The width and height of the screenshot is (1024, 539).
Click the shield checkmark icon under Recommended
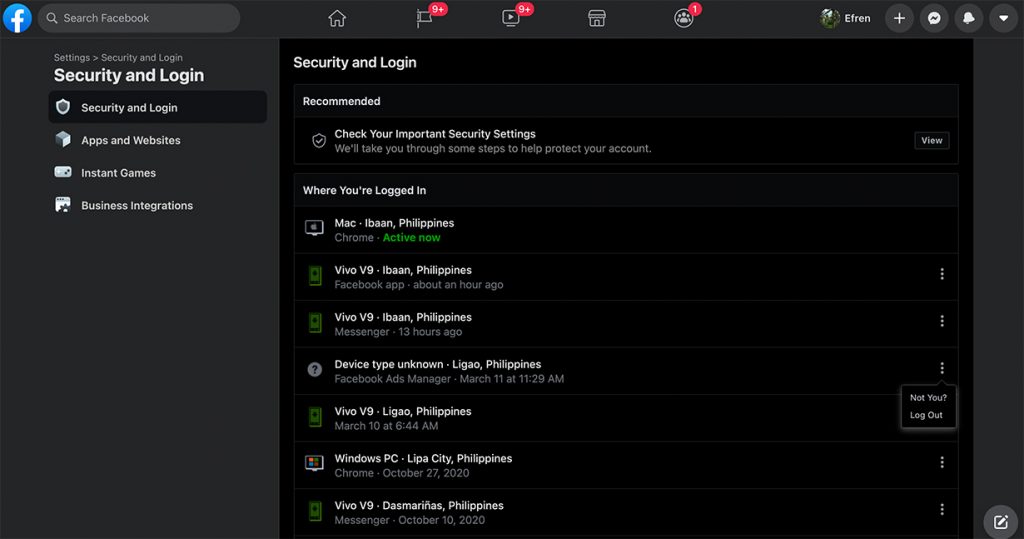coord(319,140)
